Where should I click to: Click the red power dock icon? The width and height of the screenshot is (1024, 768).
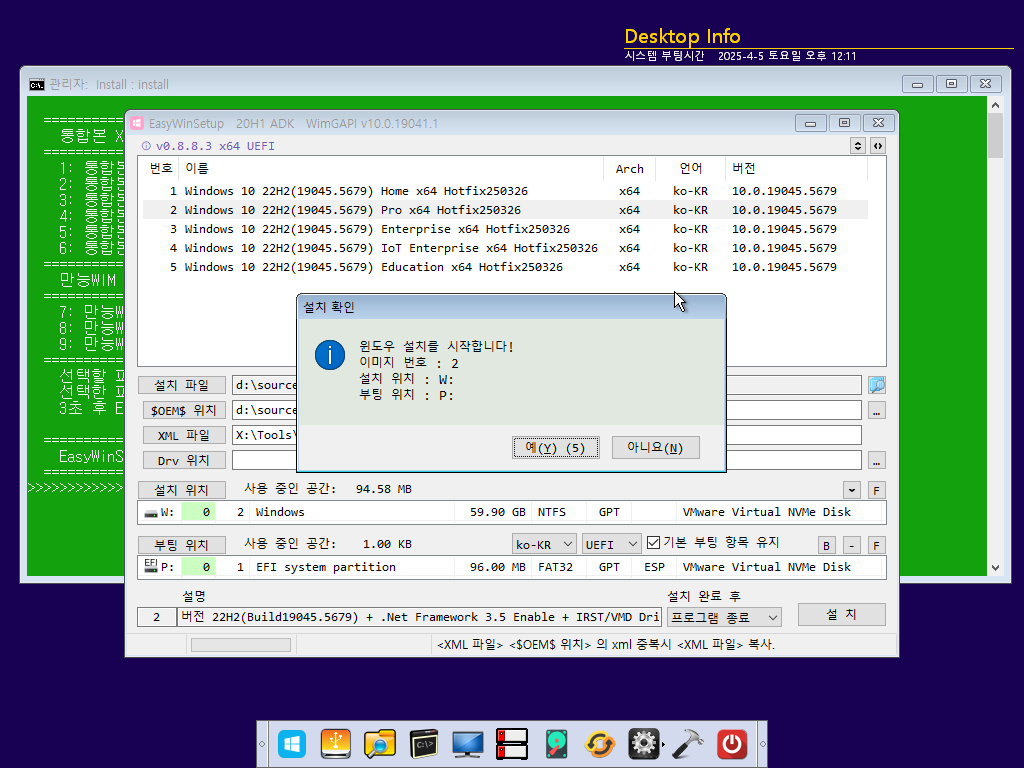tap(732, 744)
